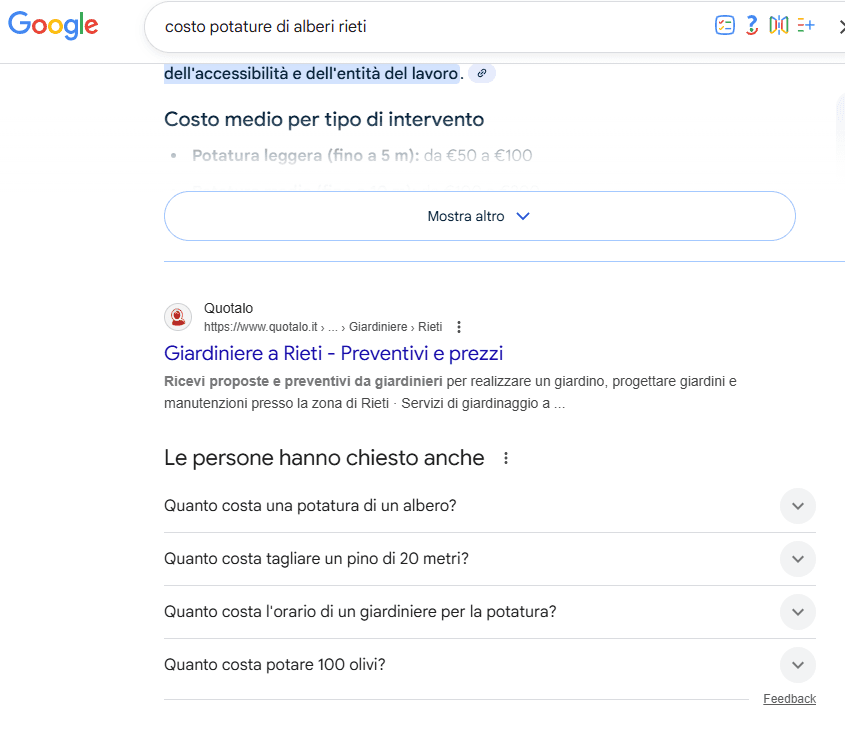This screenshot has width=845, height=749.
Task: Open the 'Giardiniere a Rieti - Preventivi e prezzi' result
Action: (334, 353)
